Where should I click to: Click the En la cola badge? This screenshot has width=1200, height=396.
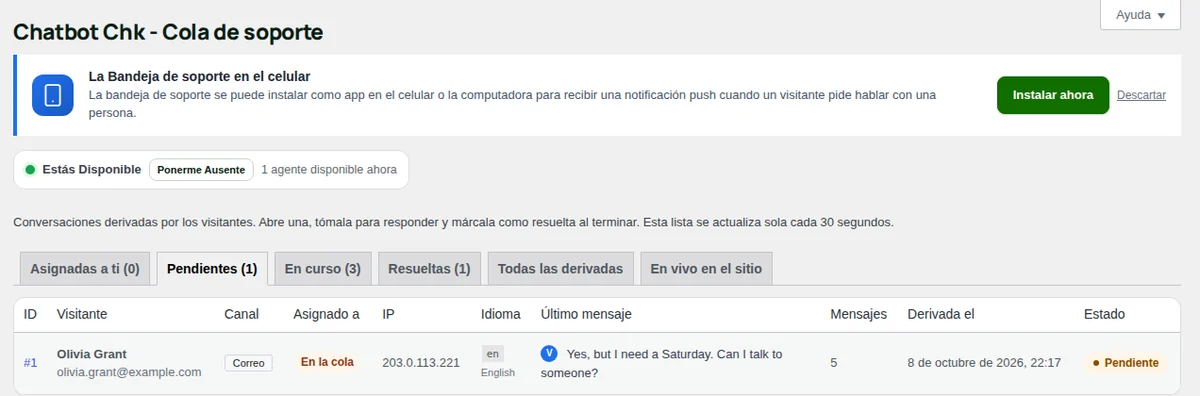tap(327, 362)
